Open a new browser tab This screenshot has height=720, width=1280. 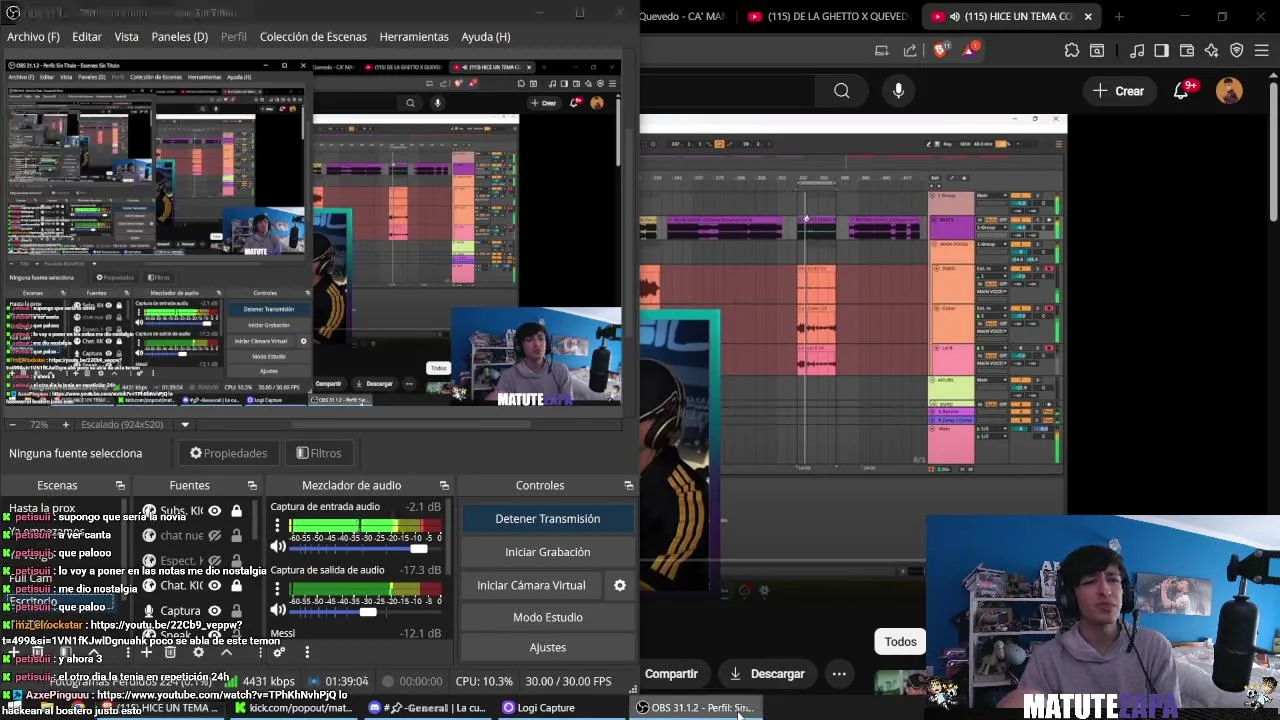[x=1118, y=16]
